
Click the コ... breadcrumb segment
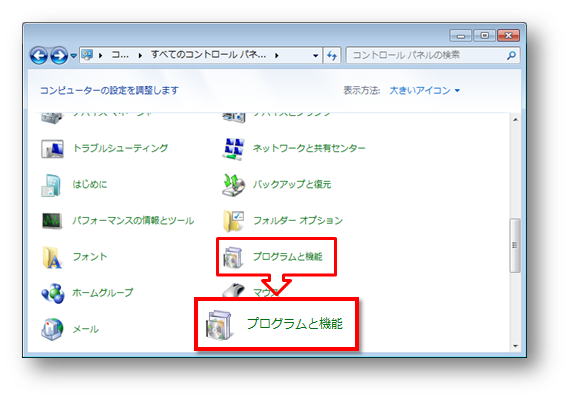coord(120,55)
